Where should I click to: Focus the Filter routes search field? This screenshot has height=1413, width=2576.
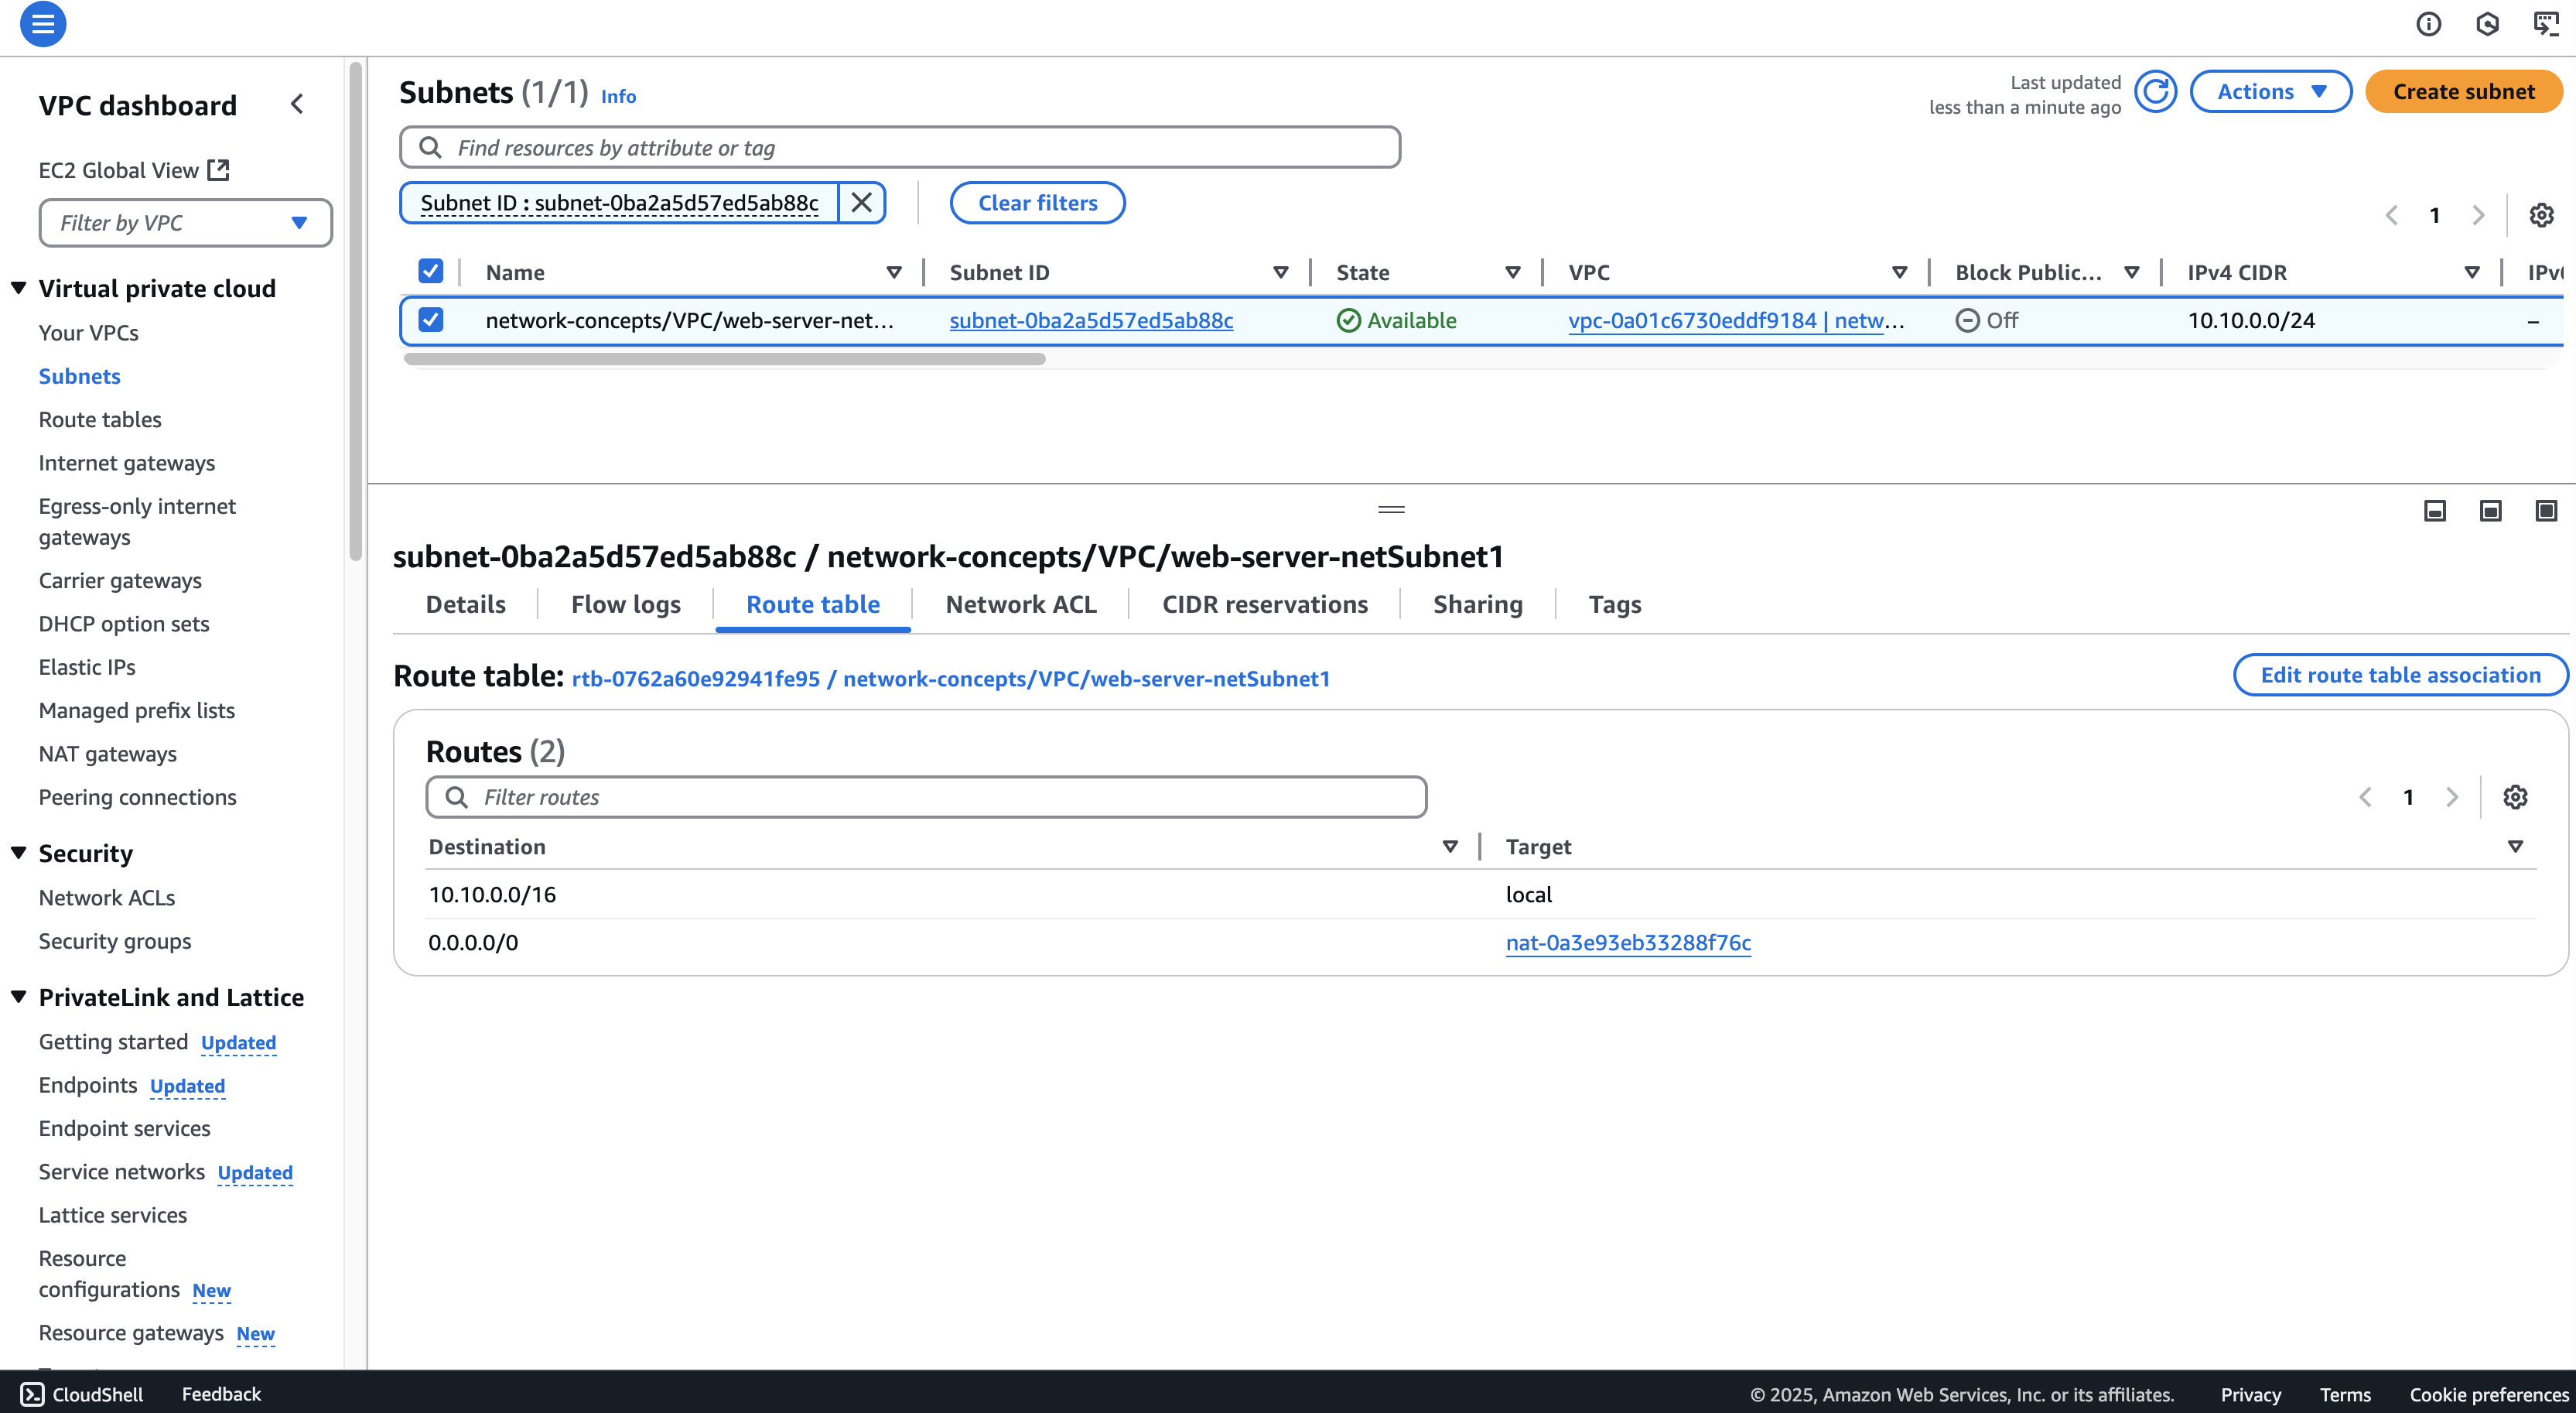[x=926, y=797]
